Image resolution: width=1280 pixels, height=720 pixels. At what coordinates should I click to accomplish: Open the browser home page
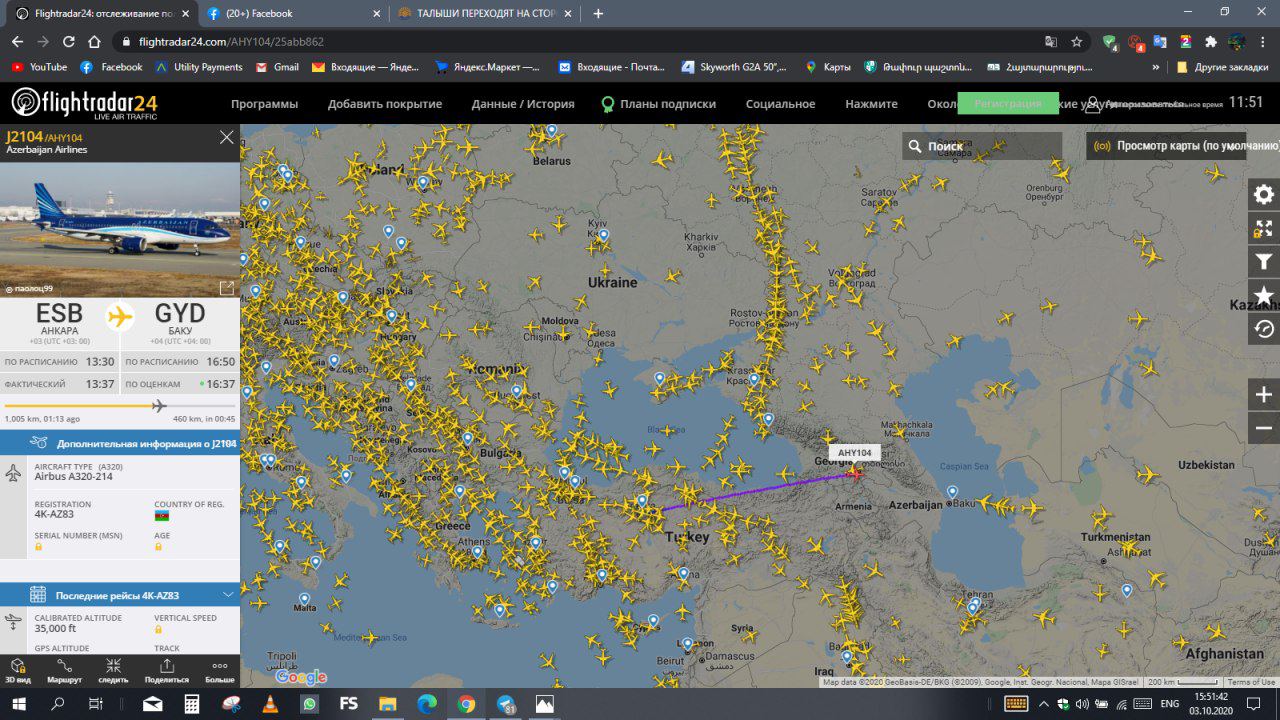[94, 42]
